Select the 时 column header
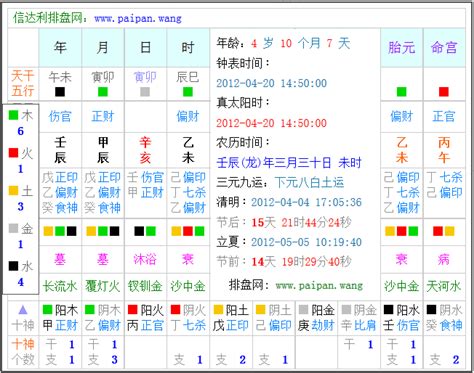474x373 pixels. (x=188, y=48)
